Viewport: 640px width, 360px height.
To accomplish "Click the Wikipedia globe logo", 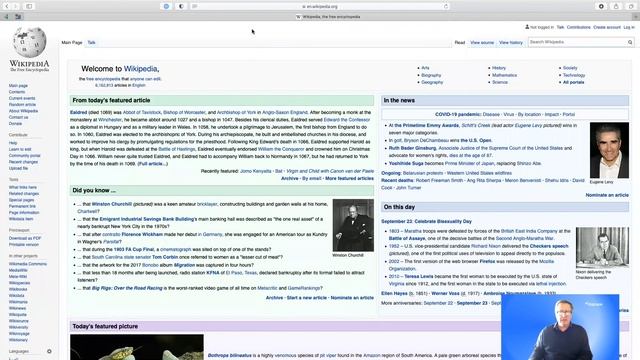I will [29, 42].
